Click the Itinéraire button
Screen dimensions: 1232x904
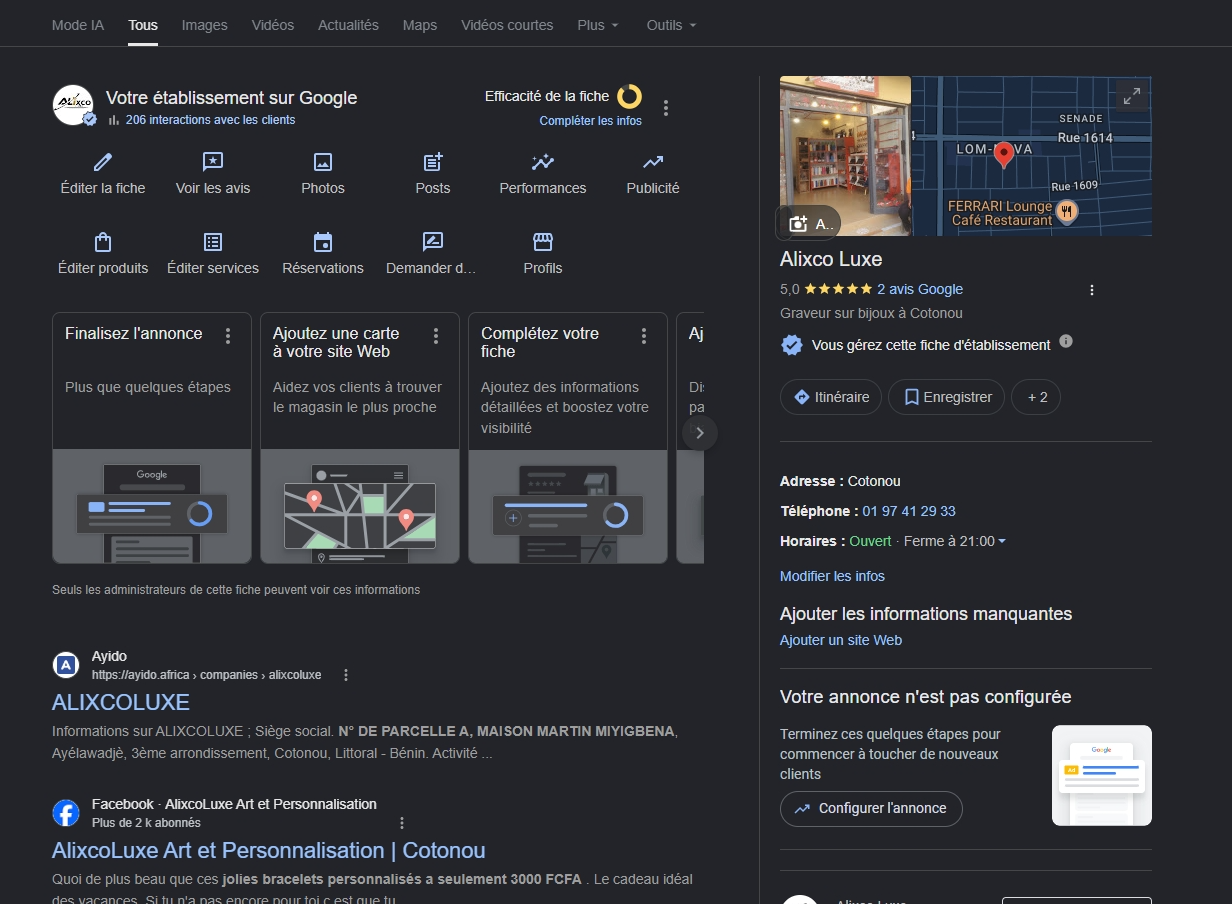(x=831, y=397)
